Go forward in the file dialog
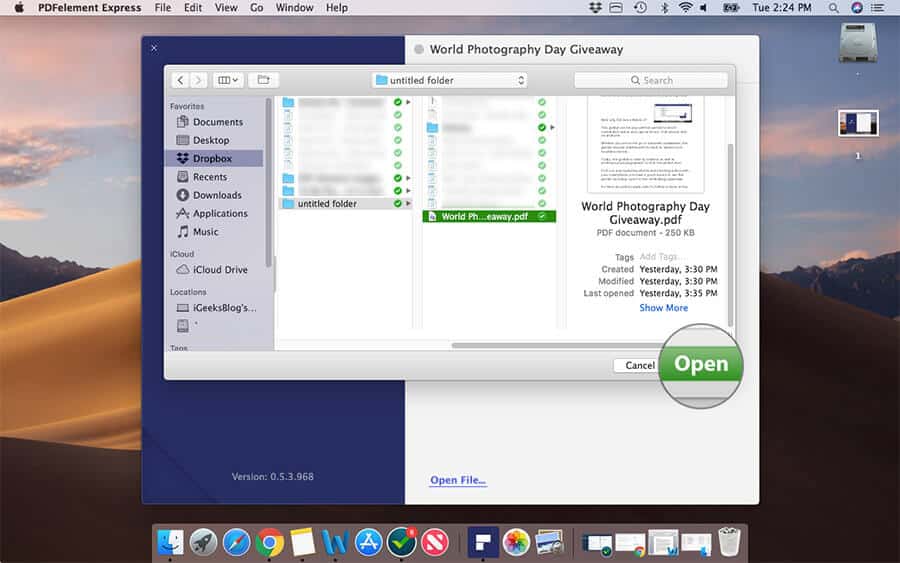Screen dimensions: 900x563 pos(199,80)
